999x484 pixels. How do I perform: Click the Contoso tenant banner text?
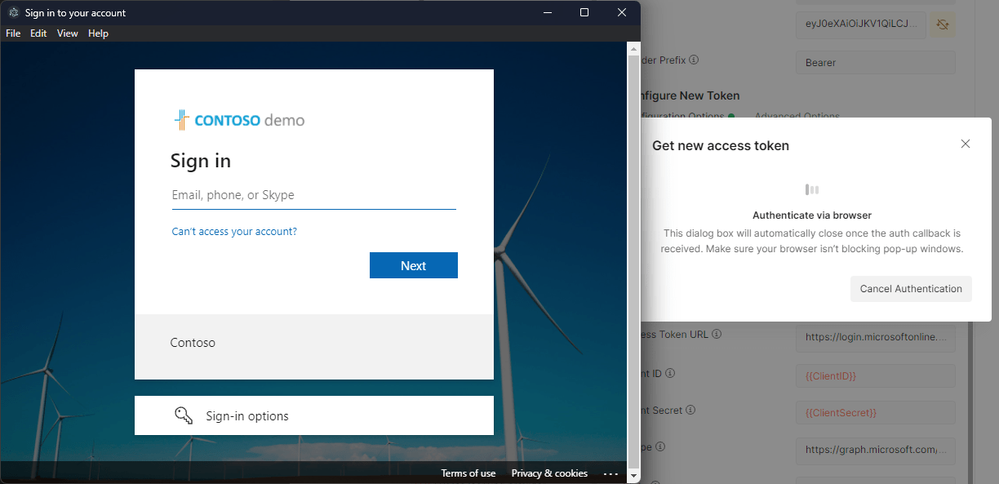(192, 343)
